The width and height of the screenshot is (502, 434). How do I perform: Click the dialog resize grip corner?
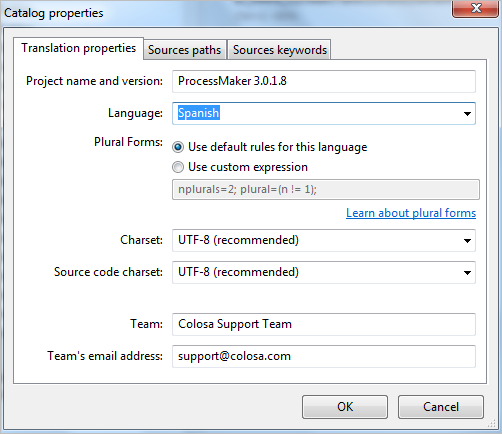click(492, 423)
